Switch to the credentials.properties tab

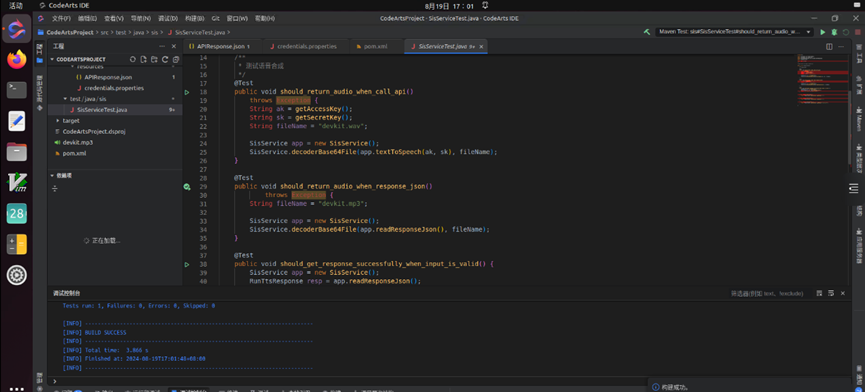pyautogui.click(x=307, y=46)
